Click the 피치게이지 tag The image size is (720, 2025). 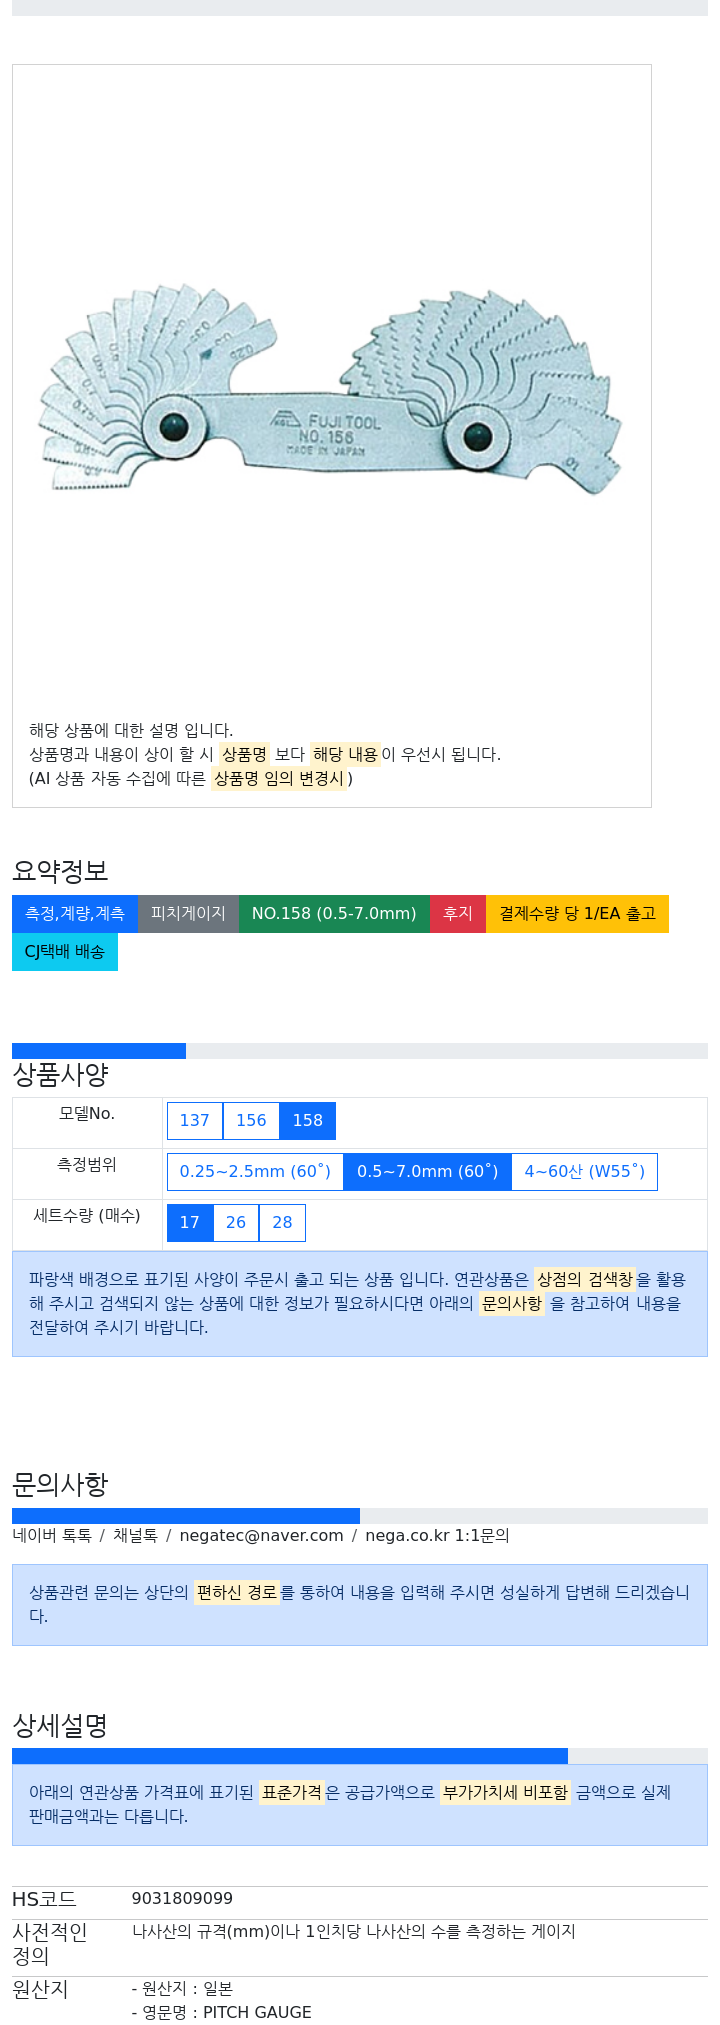(x=188, y=914)
